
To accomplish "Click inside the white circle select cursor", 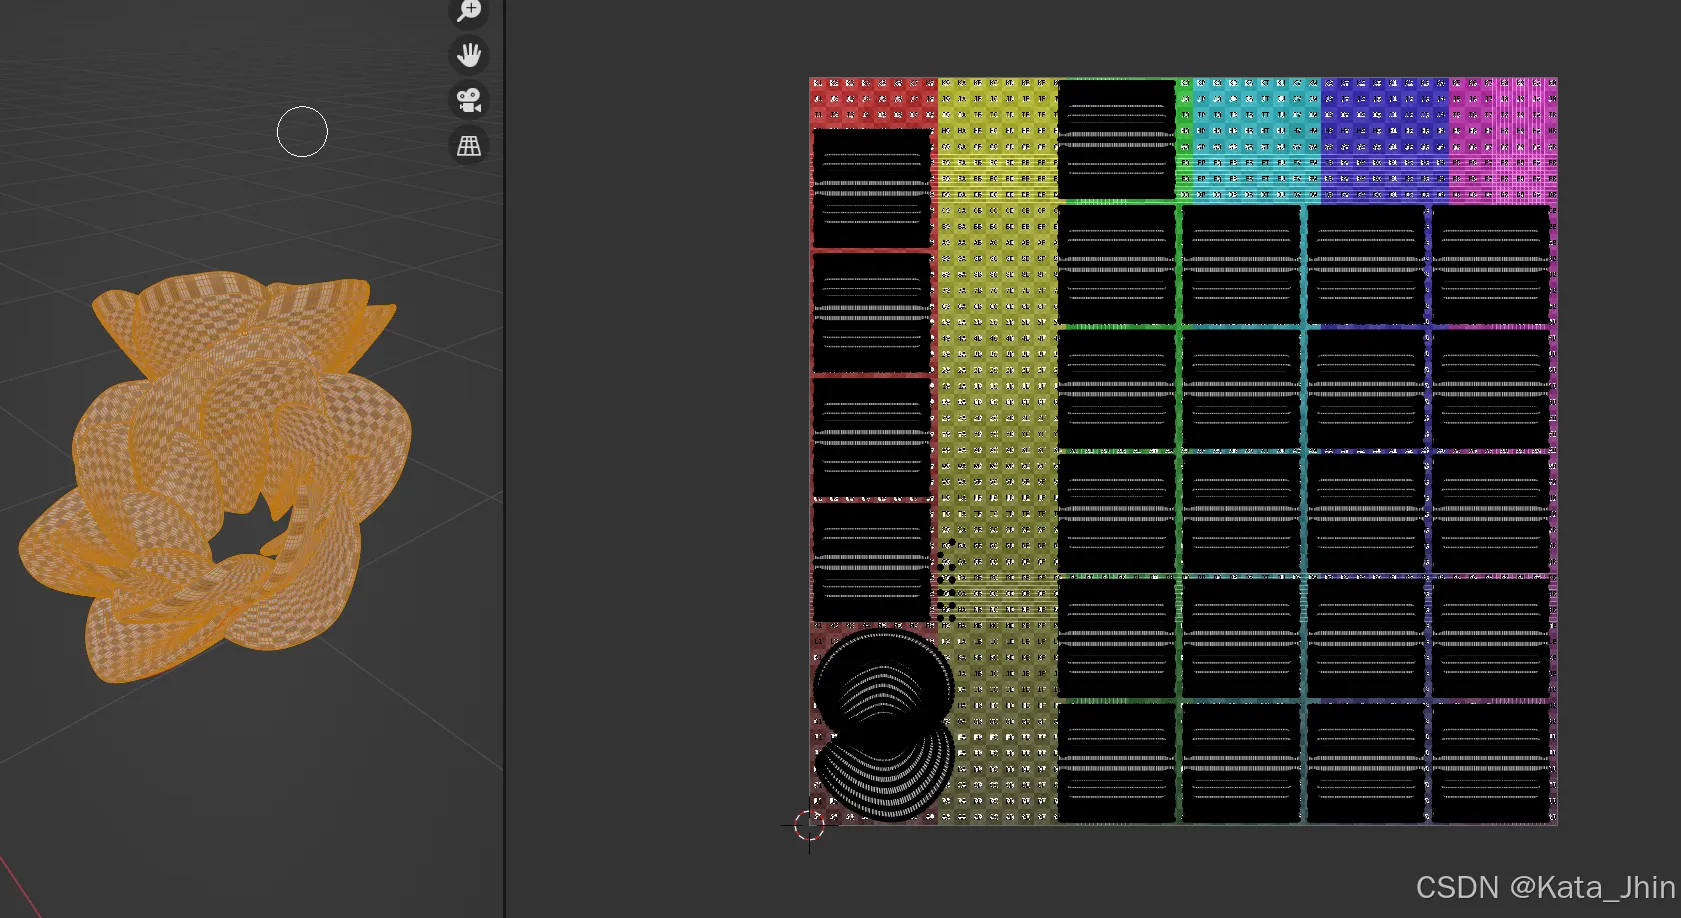I will coord(302,132).
